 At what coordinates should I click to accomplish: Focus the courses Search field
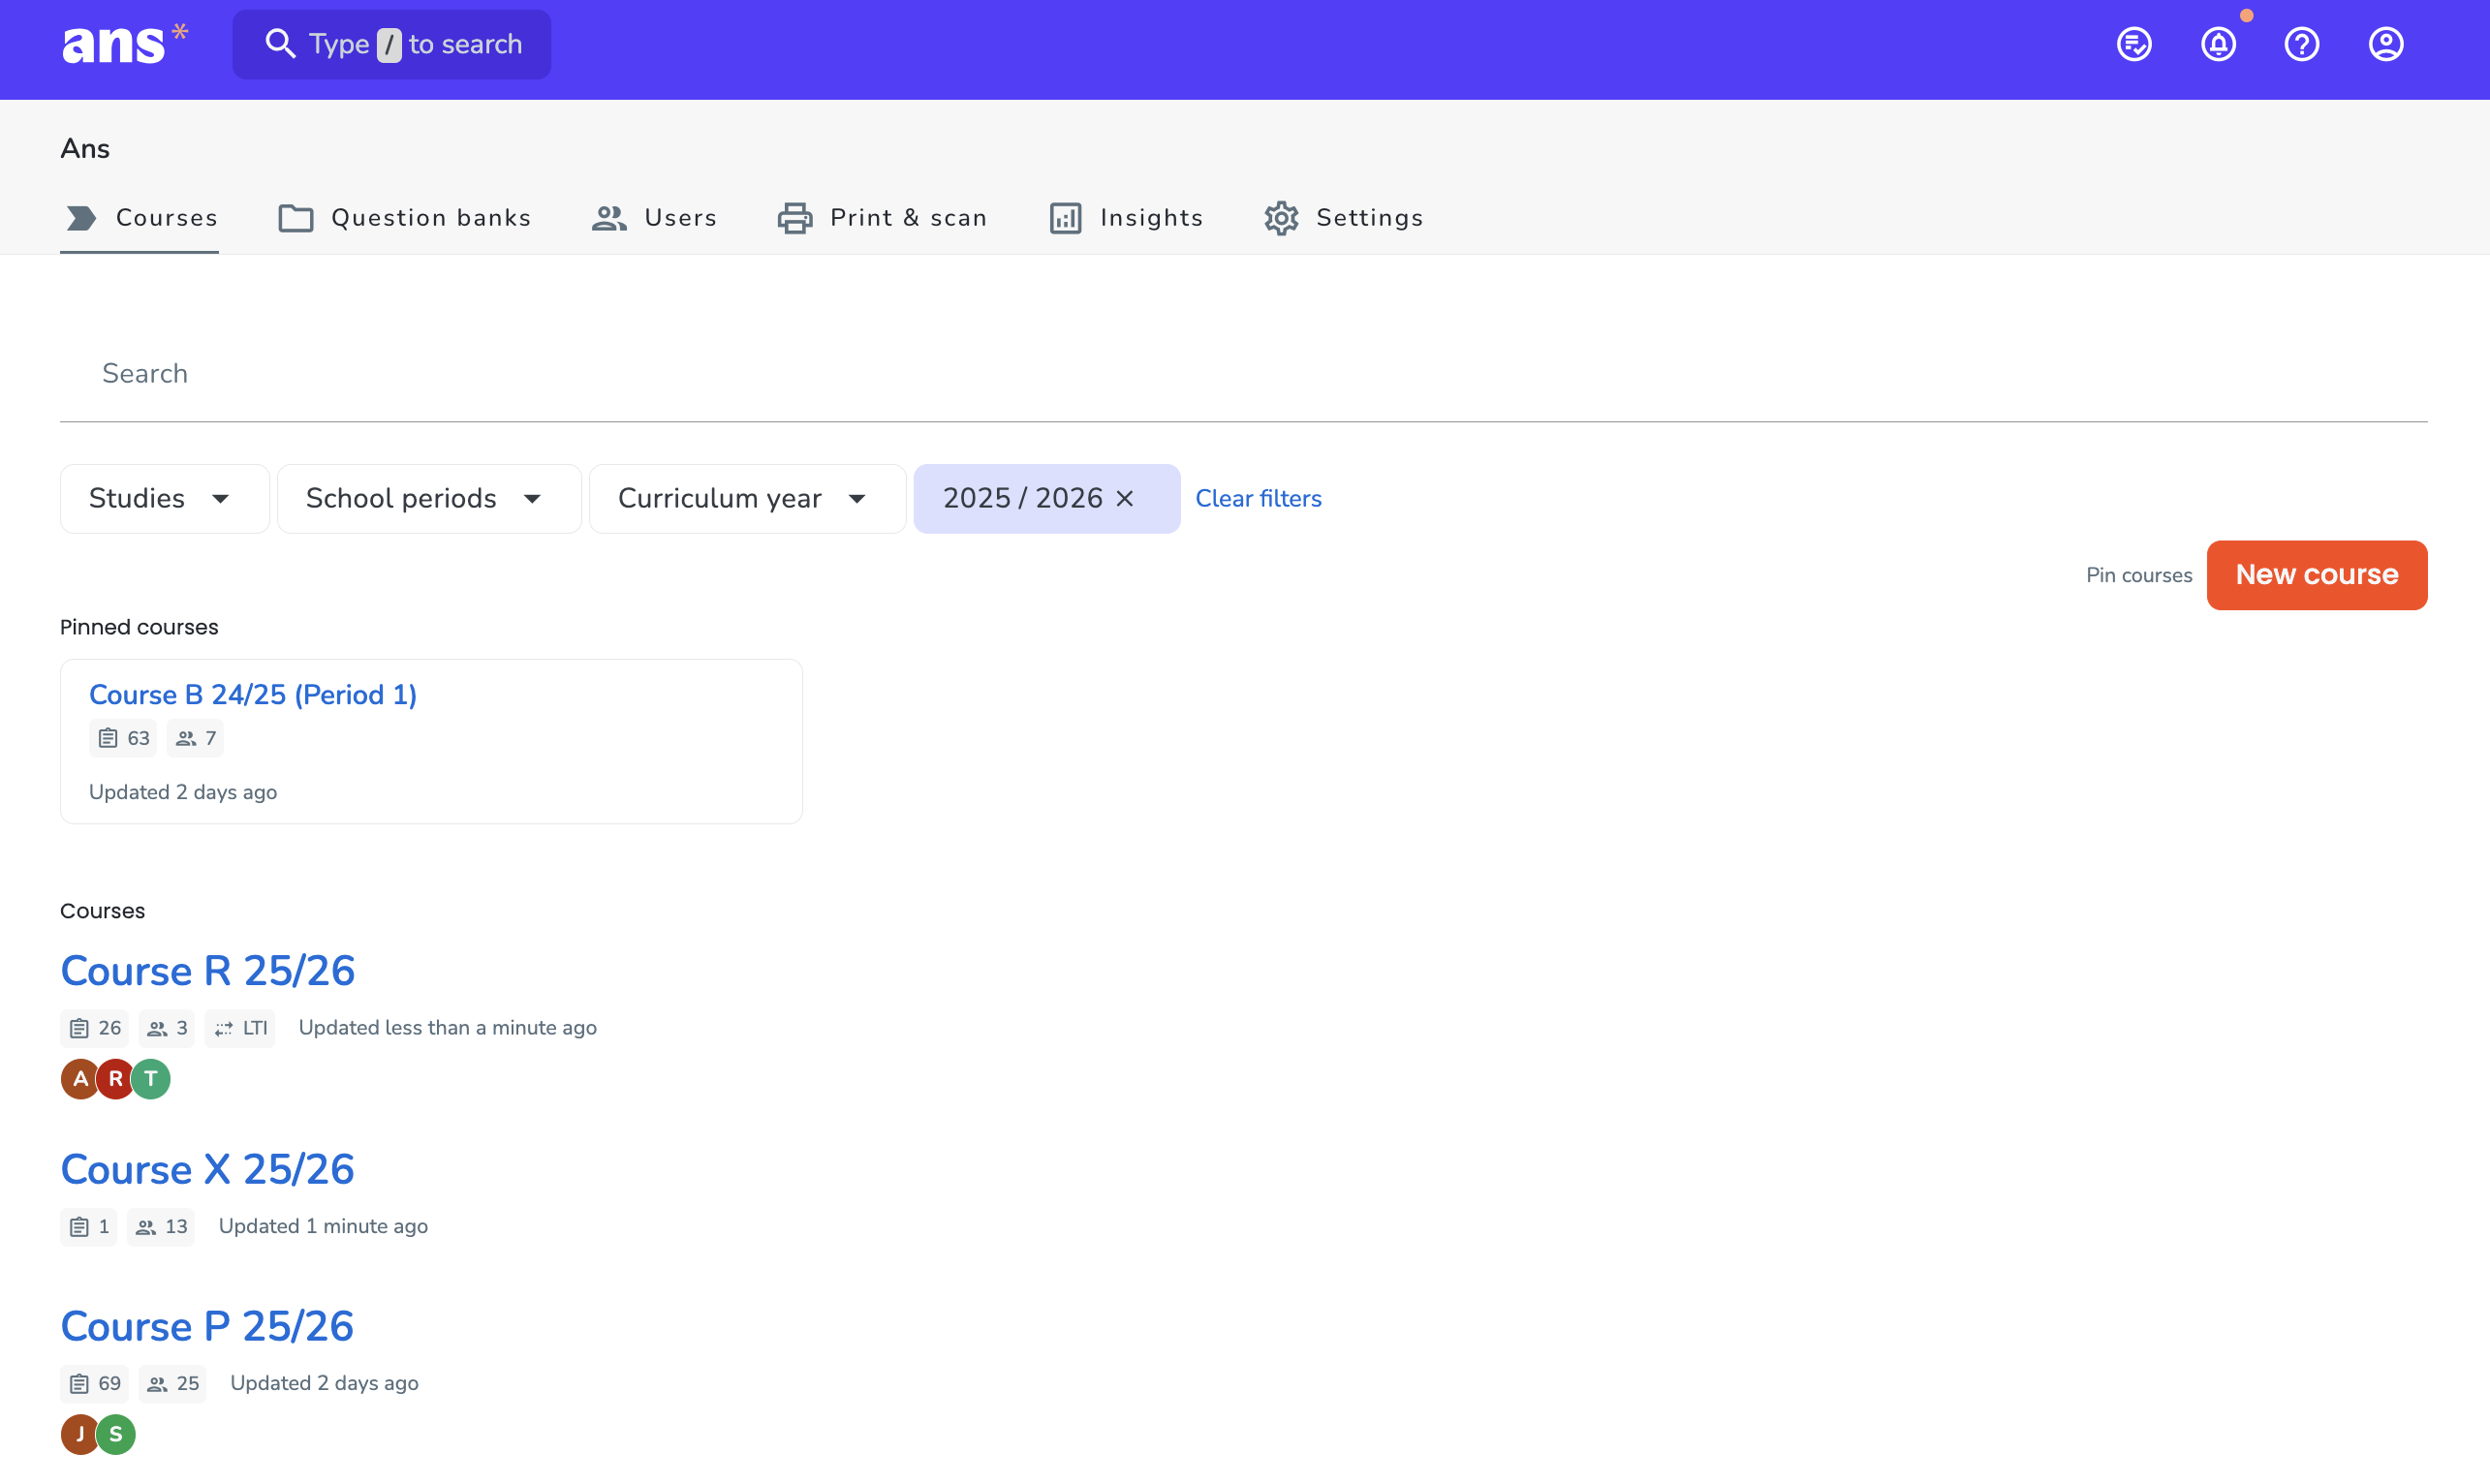[1244, 373]
